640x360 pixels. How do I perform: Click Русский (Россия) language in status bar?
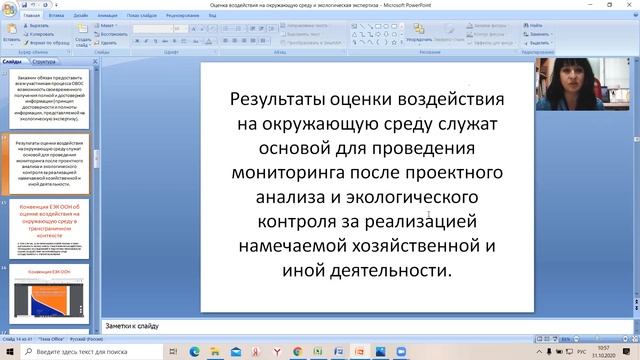coord(87,339)
